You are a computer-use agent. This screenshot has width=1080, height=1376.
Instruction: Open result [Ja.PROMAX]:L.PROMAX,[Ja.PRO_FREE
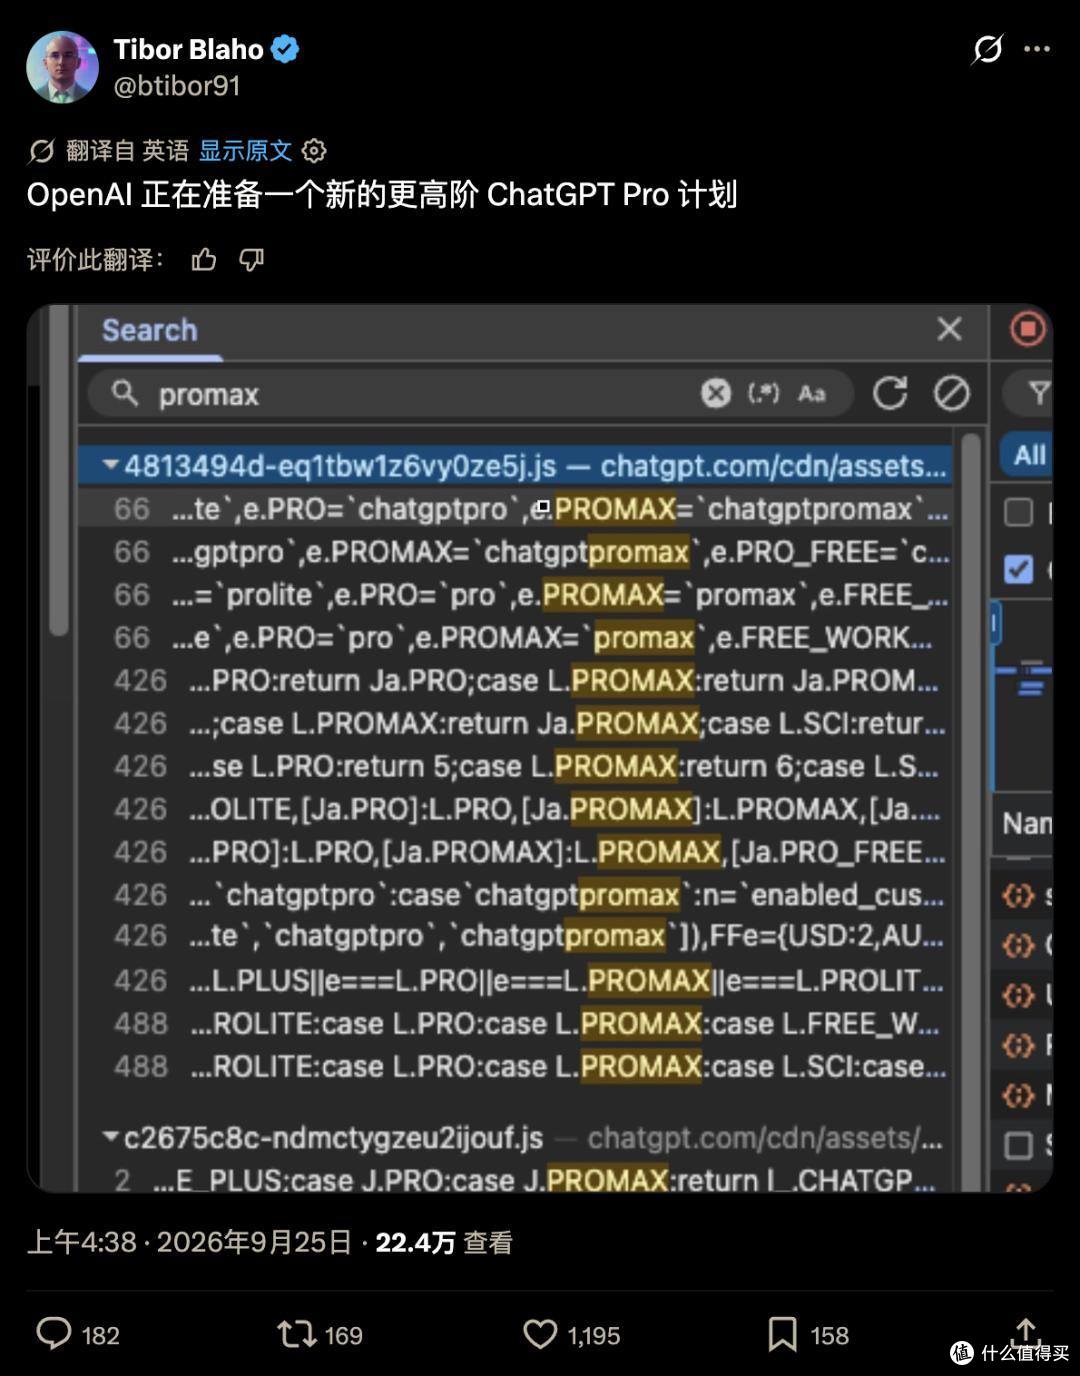(x=517, y=852)
